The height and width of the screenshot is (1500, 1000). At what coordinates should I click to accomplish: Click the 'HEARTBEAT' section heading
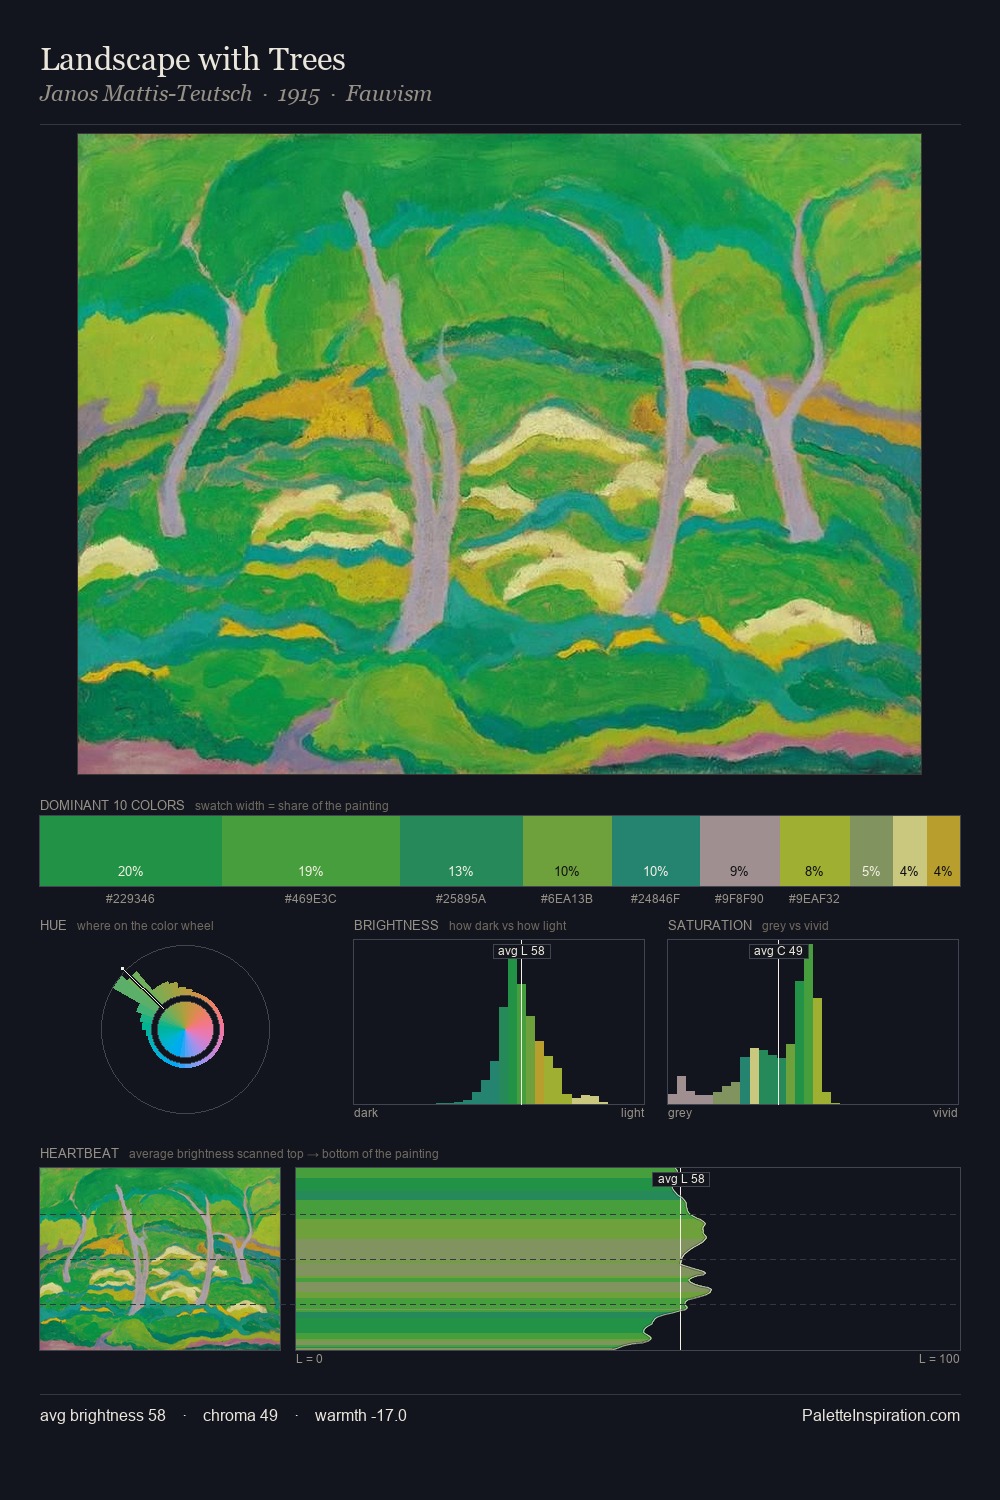click(79, 1153)
